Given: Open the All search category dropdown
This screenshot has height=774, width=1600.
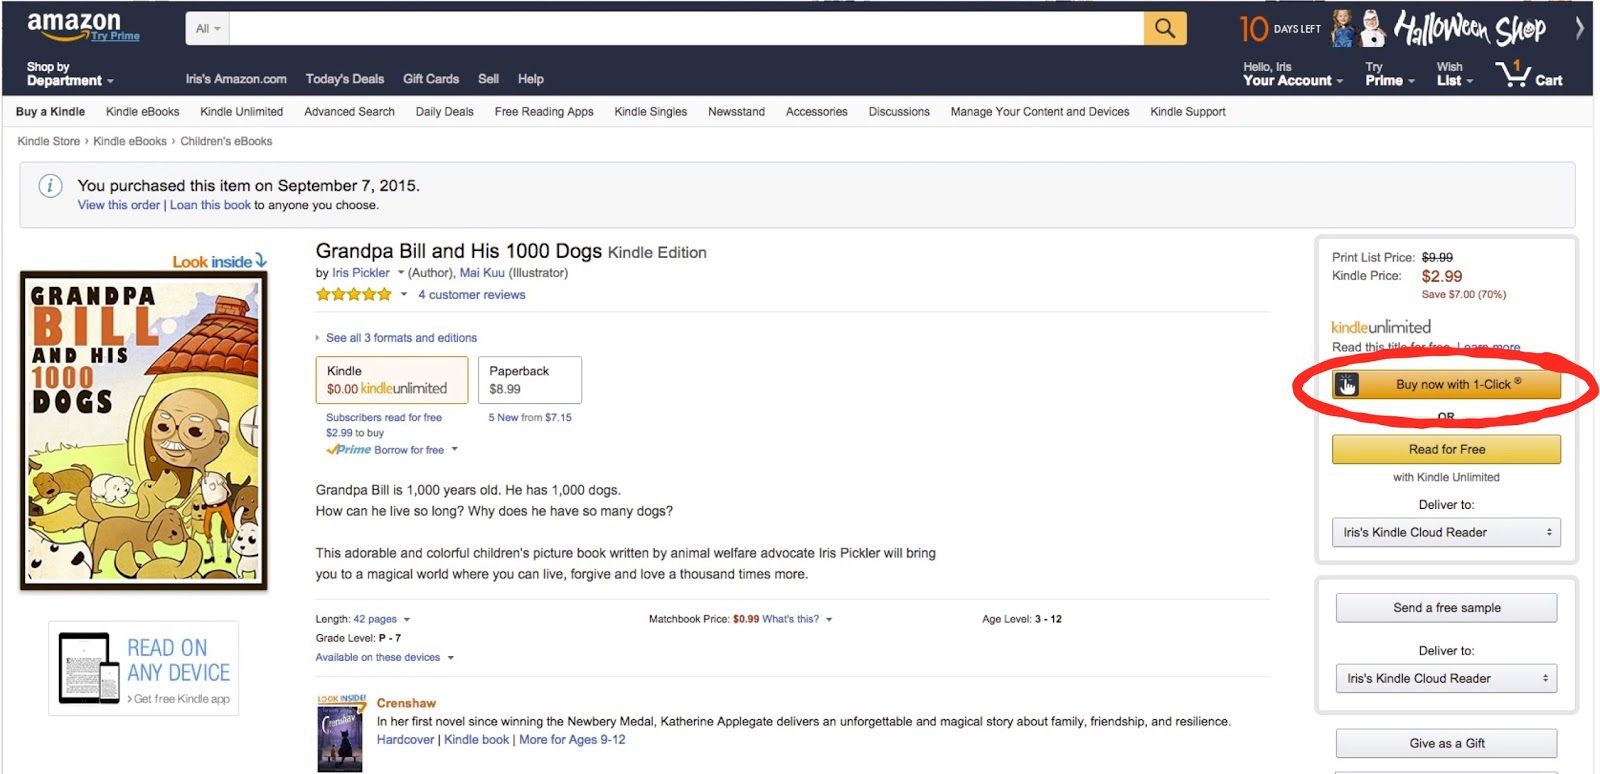Looking at the screenshot, I should click(207, 28).
